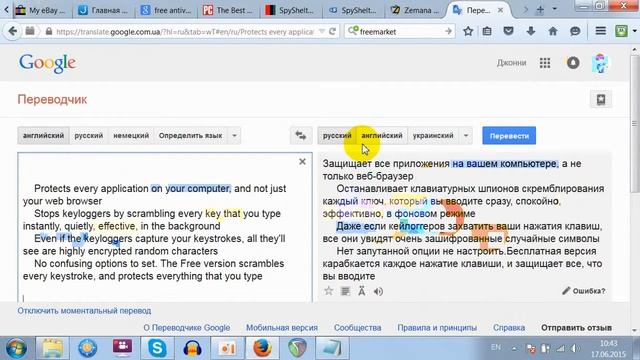
Task: Select немецкий as source language
Action: [x=131, y=136]
